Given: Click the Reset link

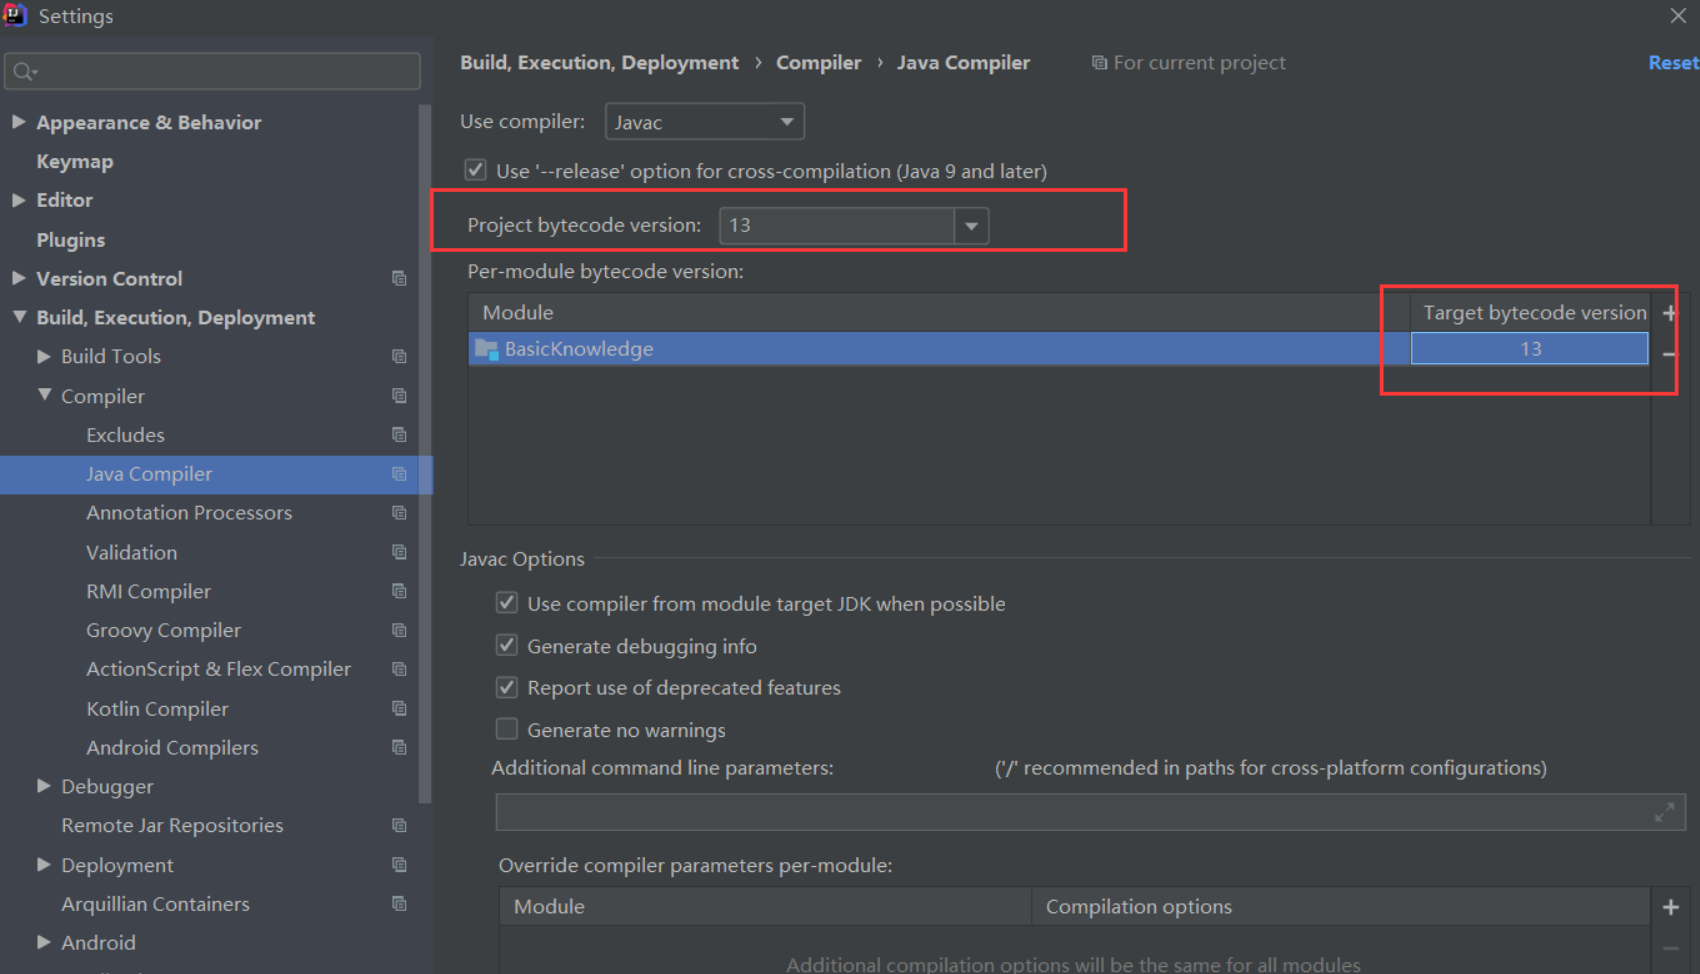Looking at the screenshot, I should 1673,63.
